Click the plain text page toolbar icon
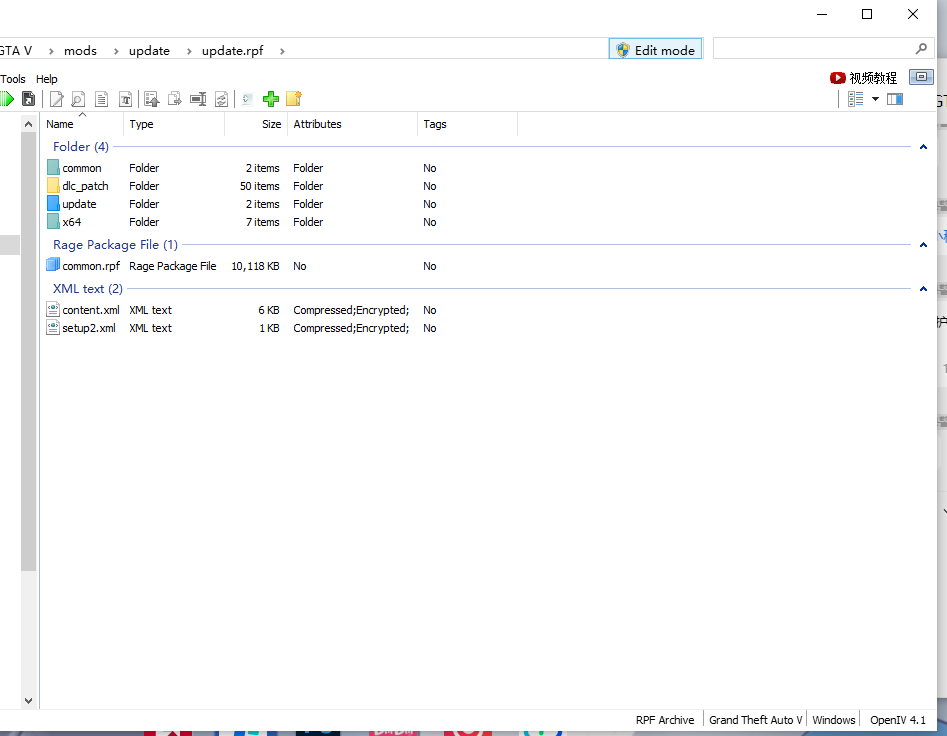Screen dimensions: 947x736 pos(101,99)
